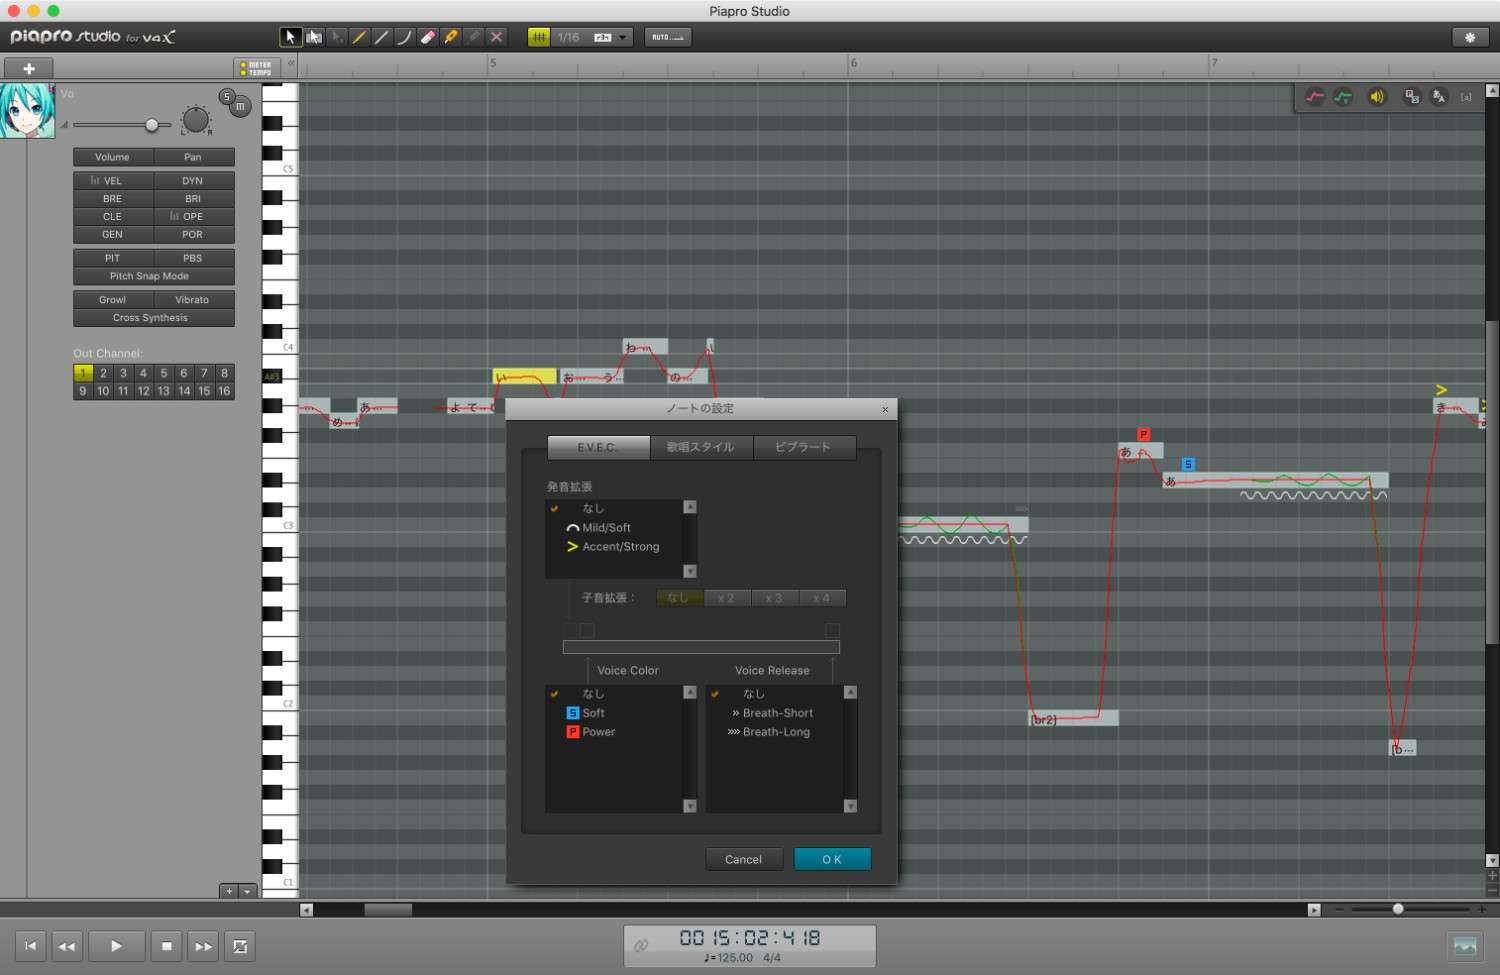The image size is (1500, 975).
Task: Click the red pitch curve display icon
Action: click(x=1315, y=97)
